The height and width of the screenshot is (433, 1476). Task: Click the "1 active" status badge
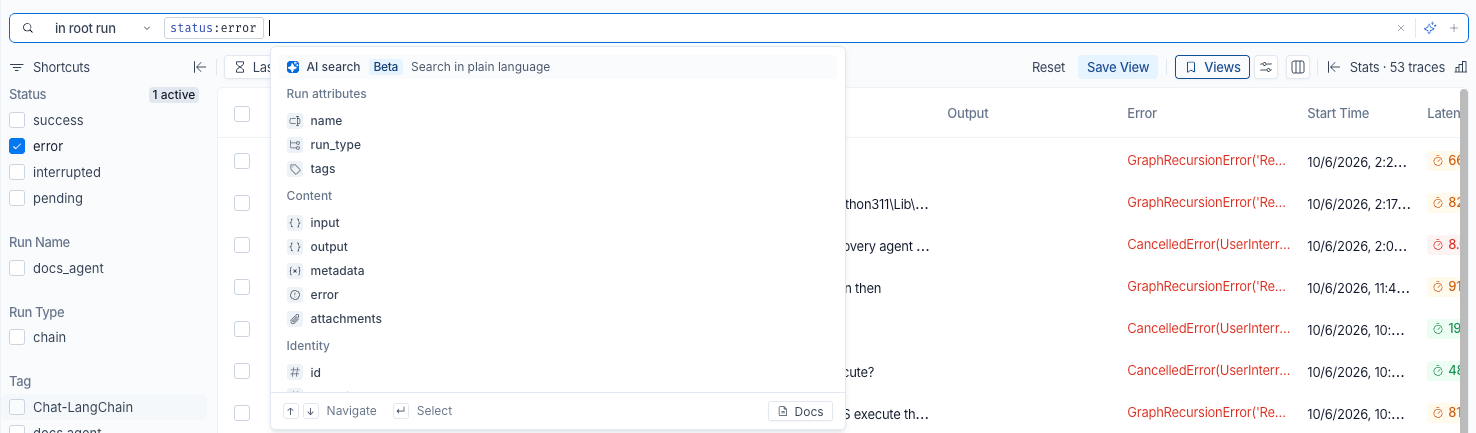pyautogui.click(x=174, y=95)
